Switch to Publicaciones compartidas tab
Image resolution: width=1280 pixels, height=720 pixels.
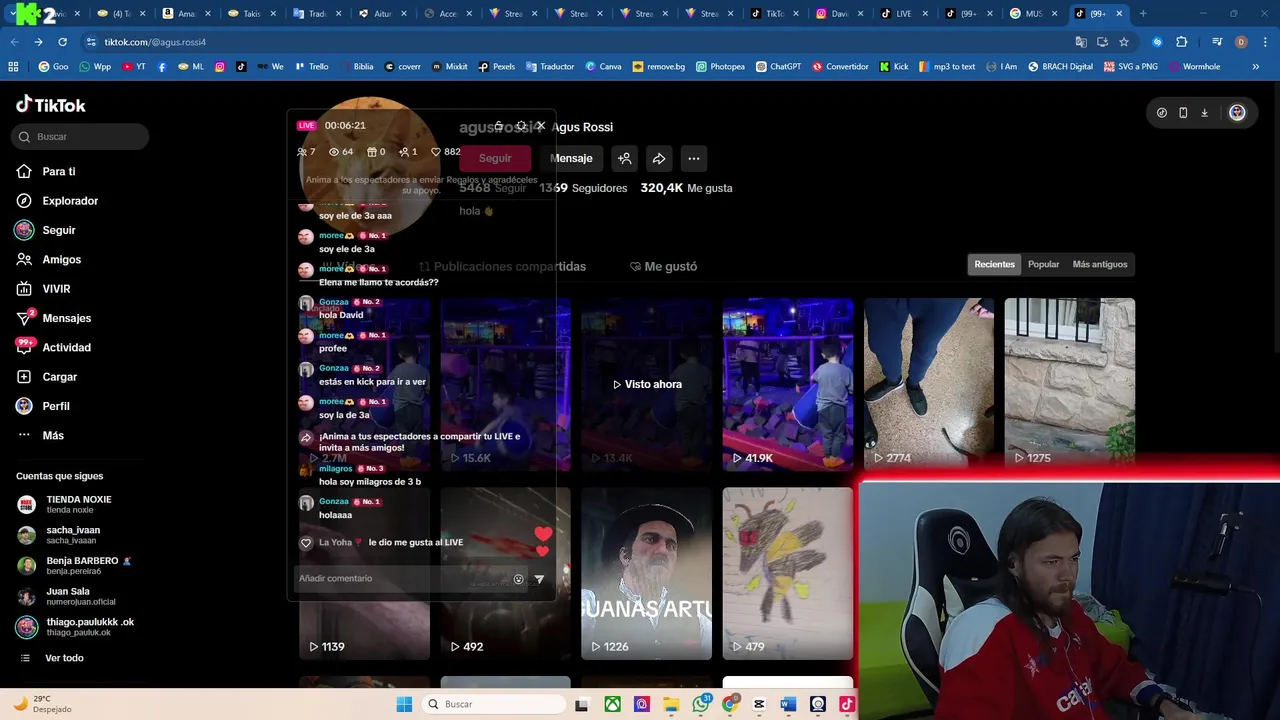pyautogui.click(x=502, y=267)
